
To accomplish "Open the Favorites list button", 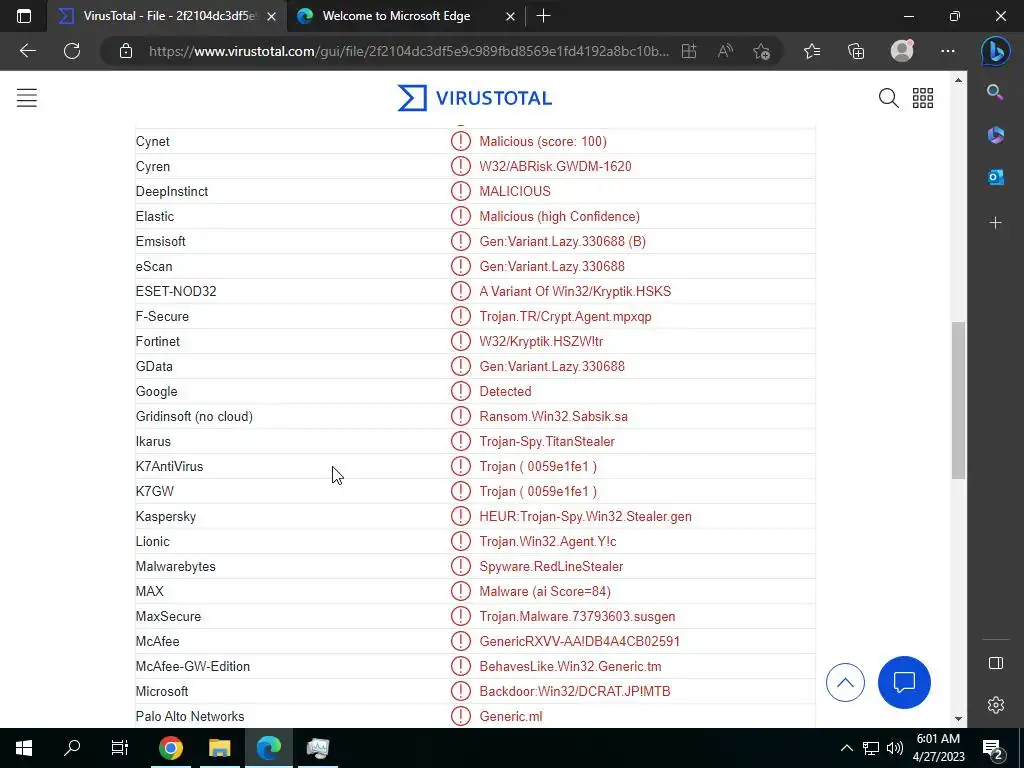I will pyautogui.click(x=812, y=51).
